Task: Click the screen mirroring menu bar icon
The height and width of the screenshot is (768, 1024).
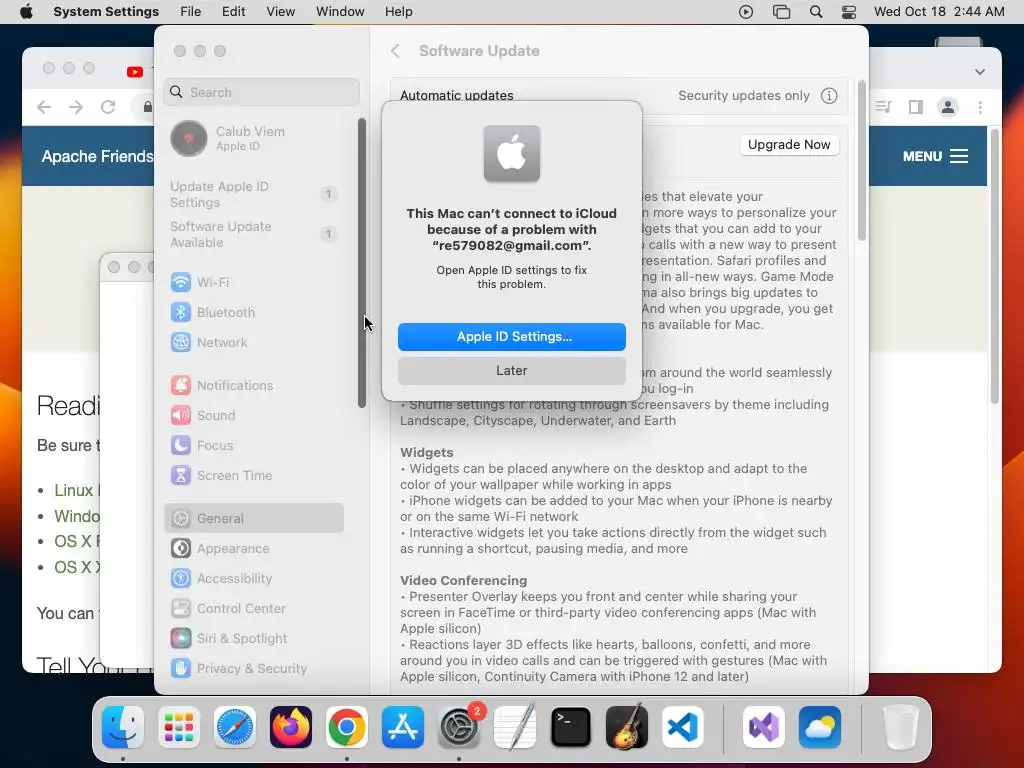Action: 781,12
